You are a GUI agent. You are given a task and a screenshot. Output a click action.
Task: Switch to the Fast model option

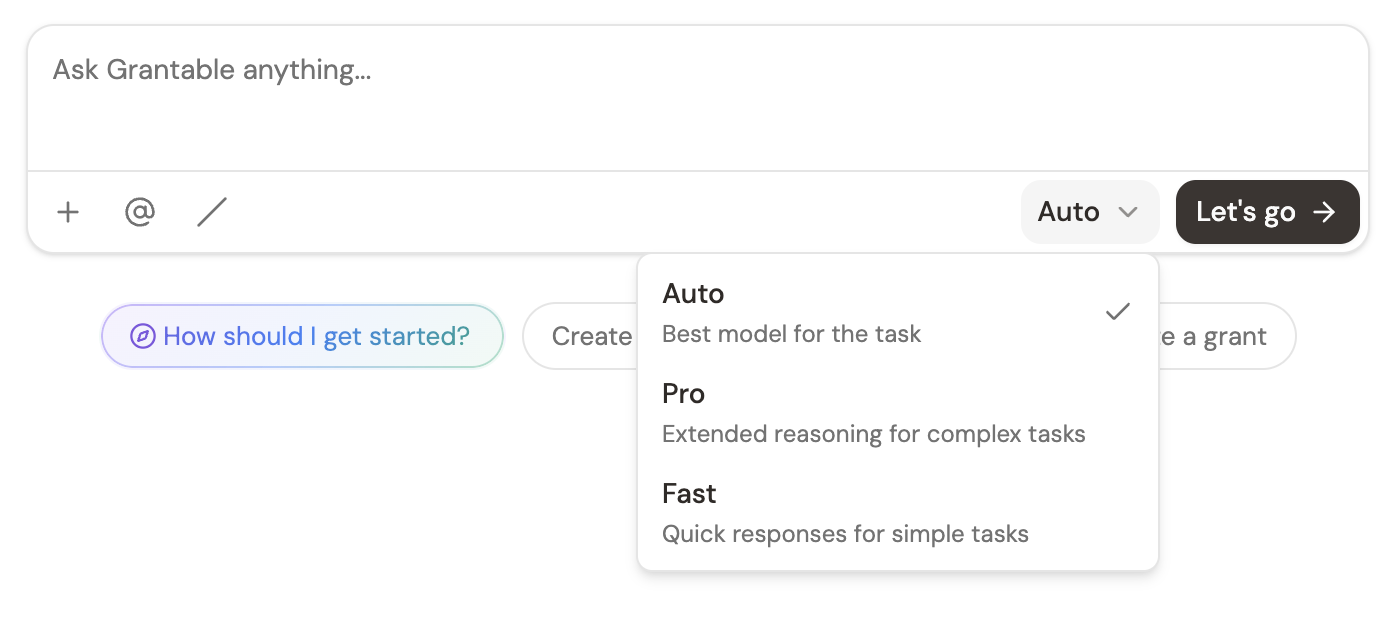tap(690, 494)
